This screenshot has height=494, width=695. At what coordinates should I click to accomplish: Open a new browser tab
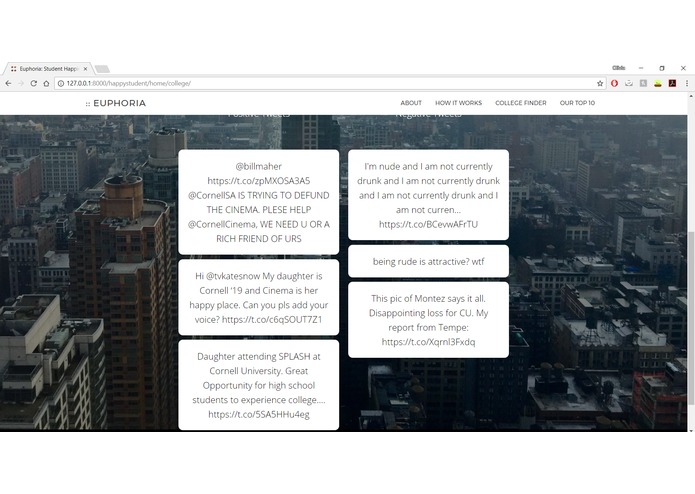point(102,69)
